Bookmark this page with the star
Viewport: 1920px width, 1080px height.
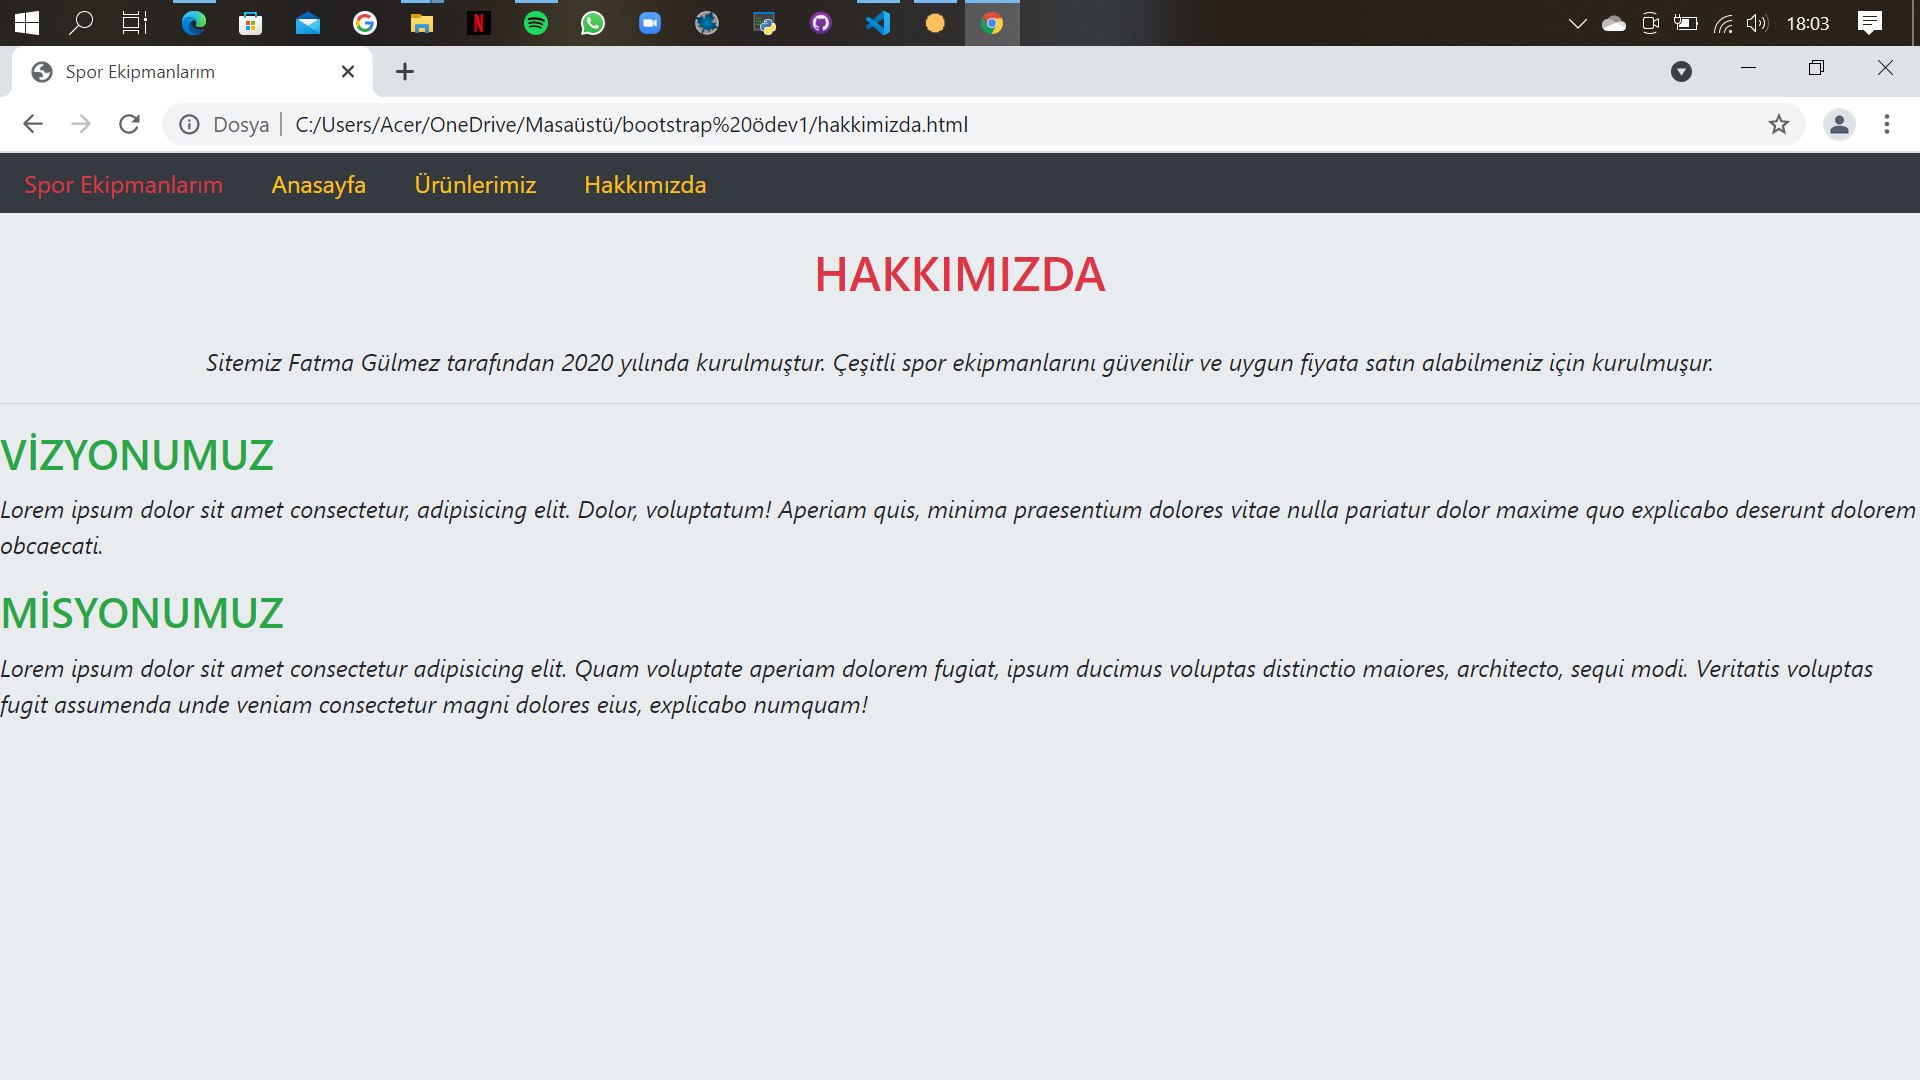tap(1779, 124)
